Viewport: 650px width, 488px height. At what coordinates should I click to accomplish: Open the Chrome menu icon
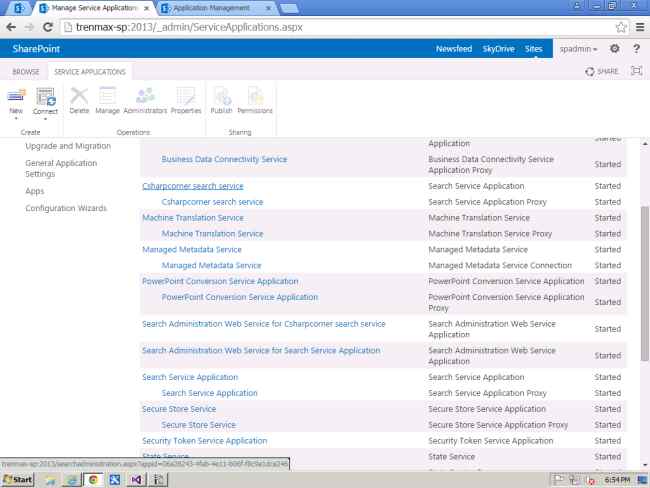pos(640,27)
